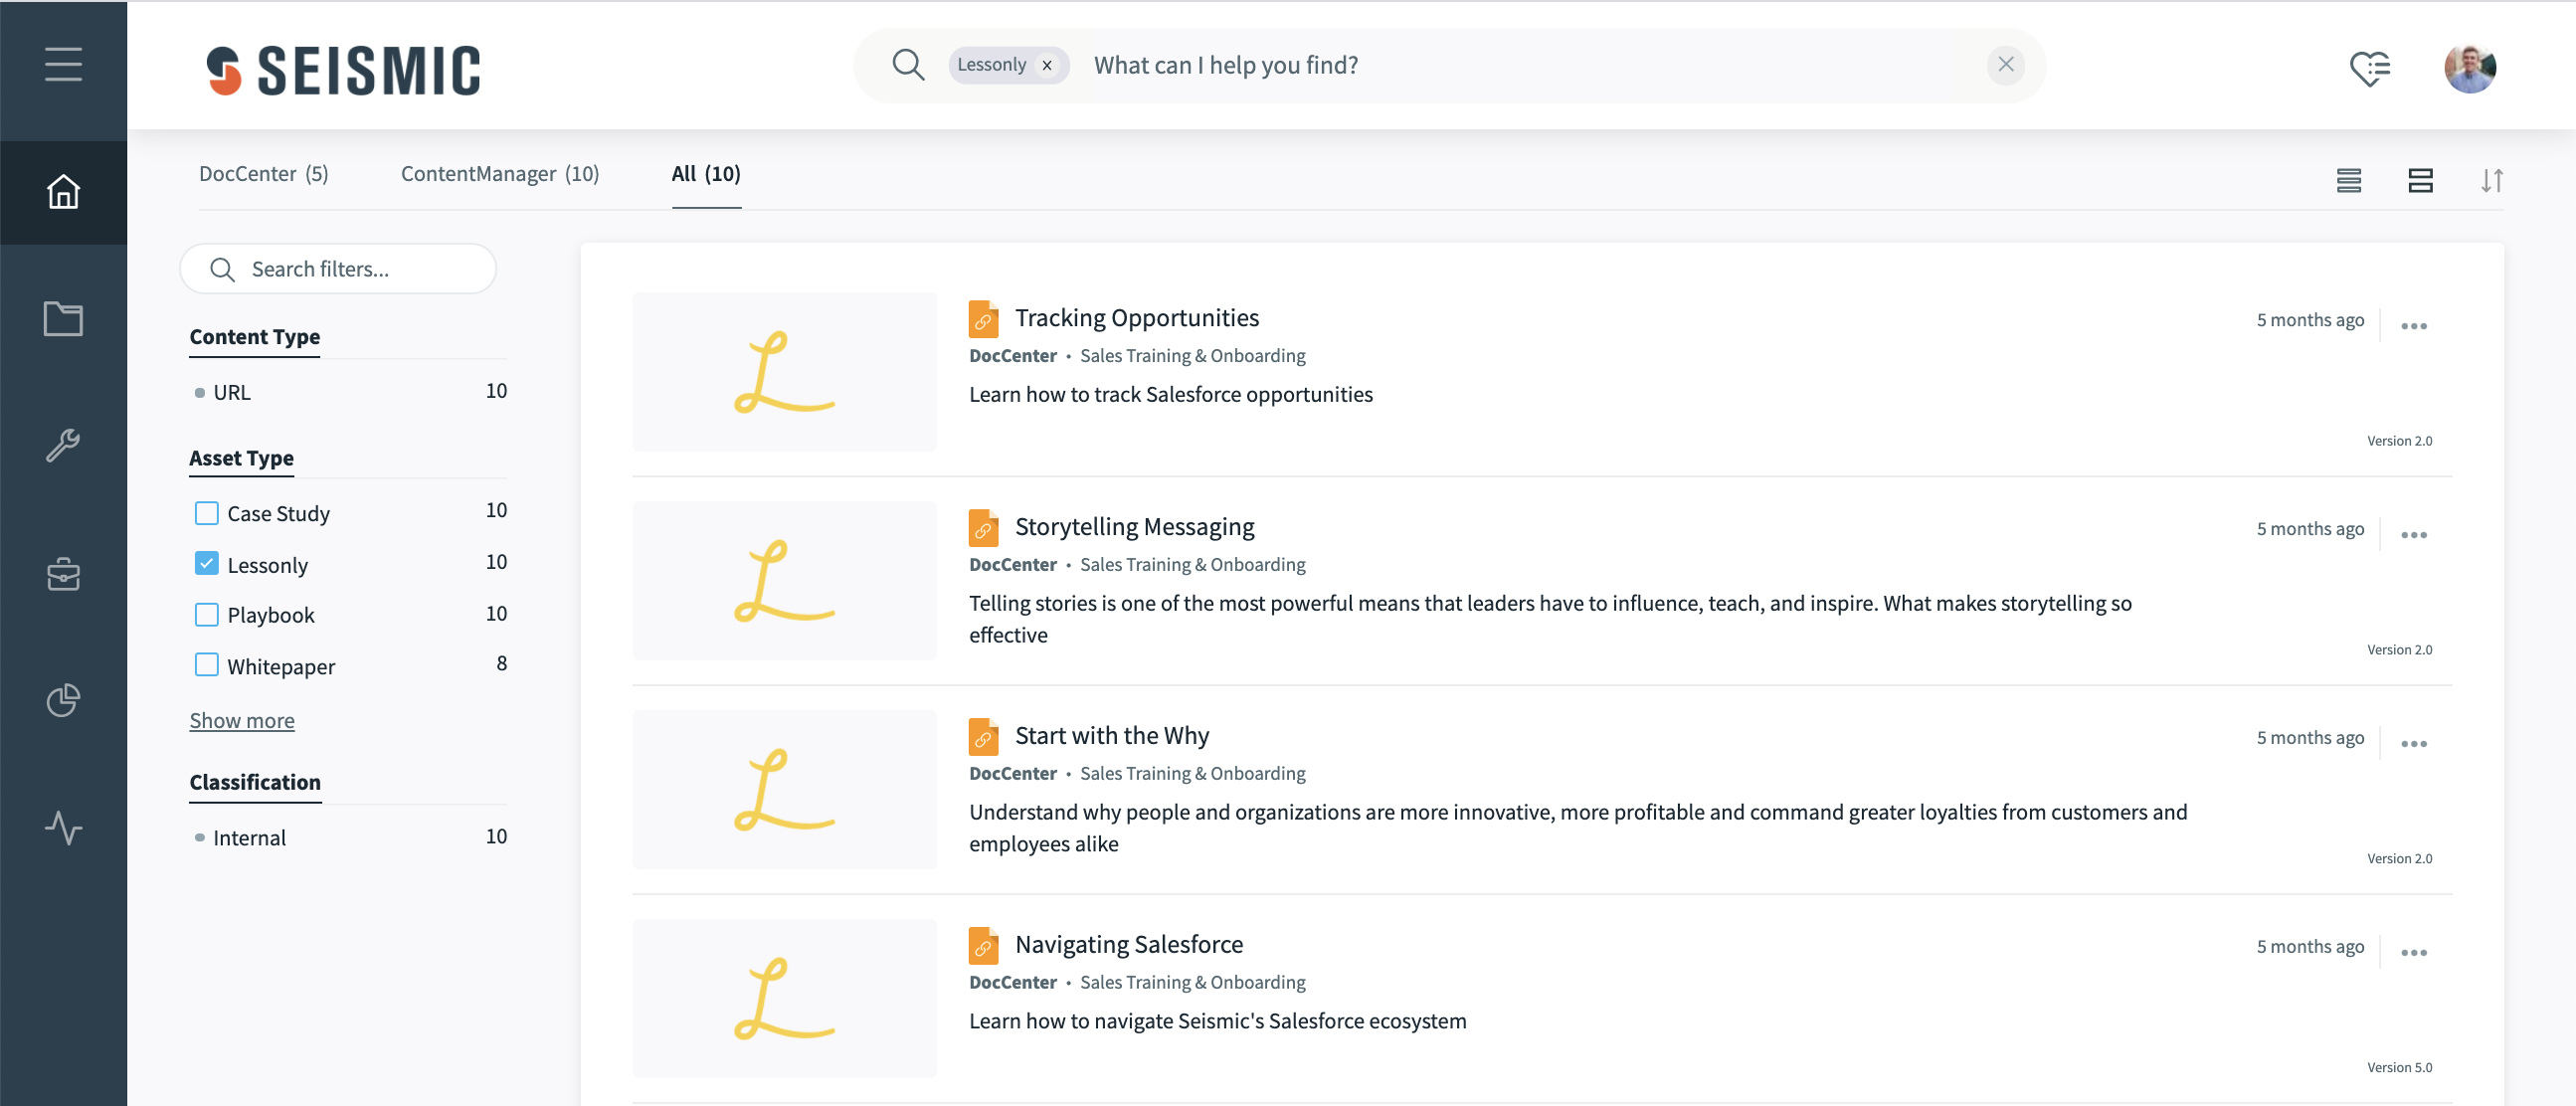This screenshot has width=2576, height=1106.
Task: Open the briefcase icon in sidebar
Action: (x=63, y=574)
